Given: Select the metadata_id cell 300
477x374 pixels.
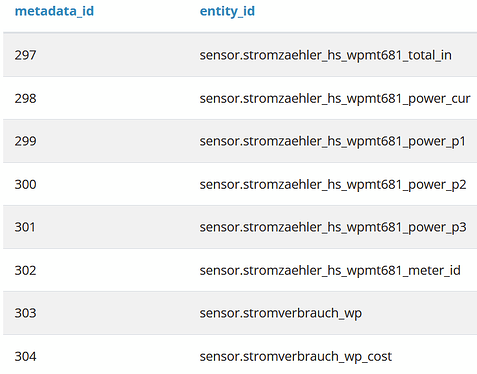Looking at the screenshot, I should [x=25, y=184].
